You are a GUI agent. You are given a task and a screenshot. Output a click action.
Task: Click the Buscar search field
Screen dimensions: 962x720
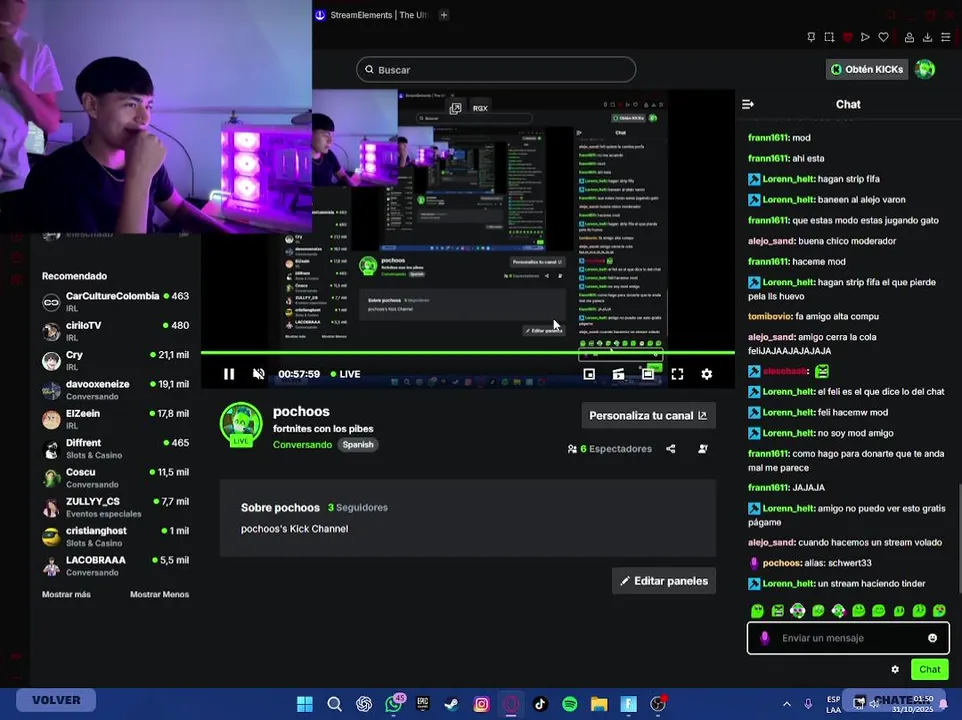click(496, 69)
